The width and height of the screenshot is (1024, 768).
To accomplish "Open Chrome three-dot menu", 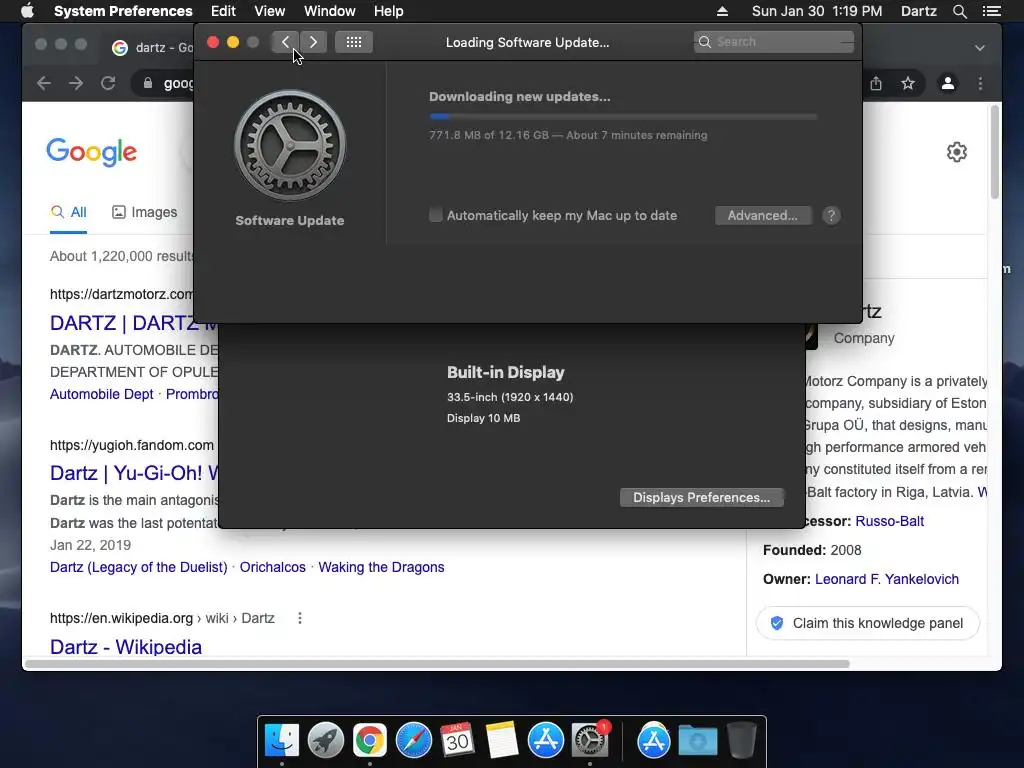I will click(x=980, y=83).
